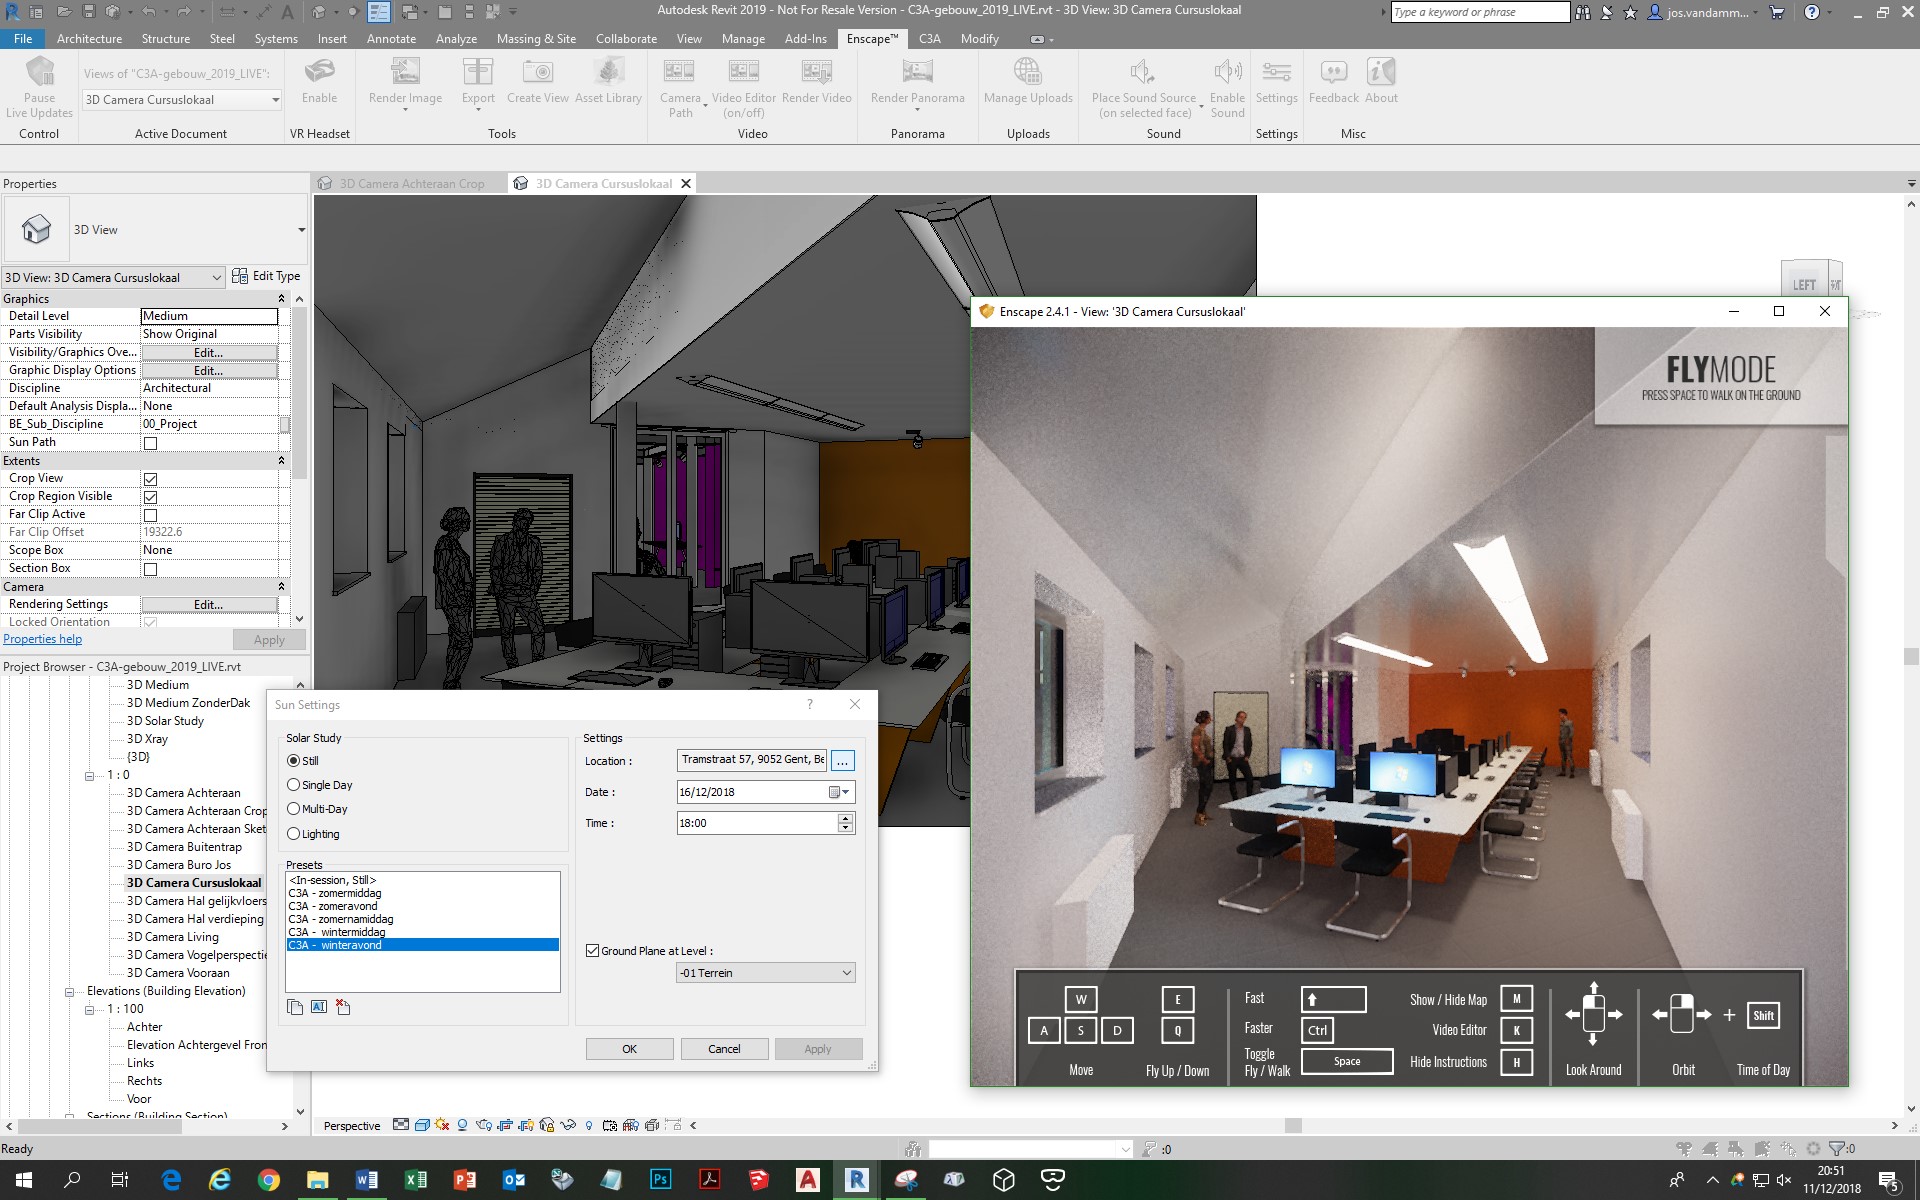Toggle Far Clip Active checkbox
The image size is (1920, 1200).
click(x=150, y=515)
